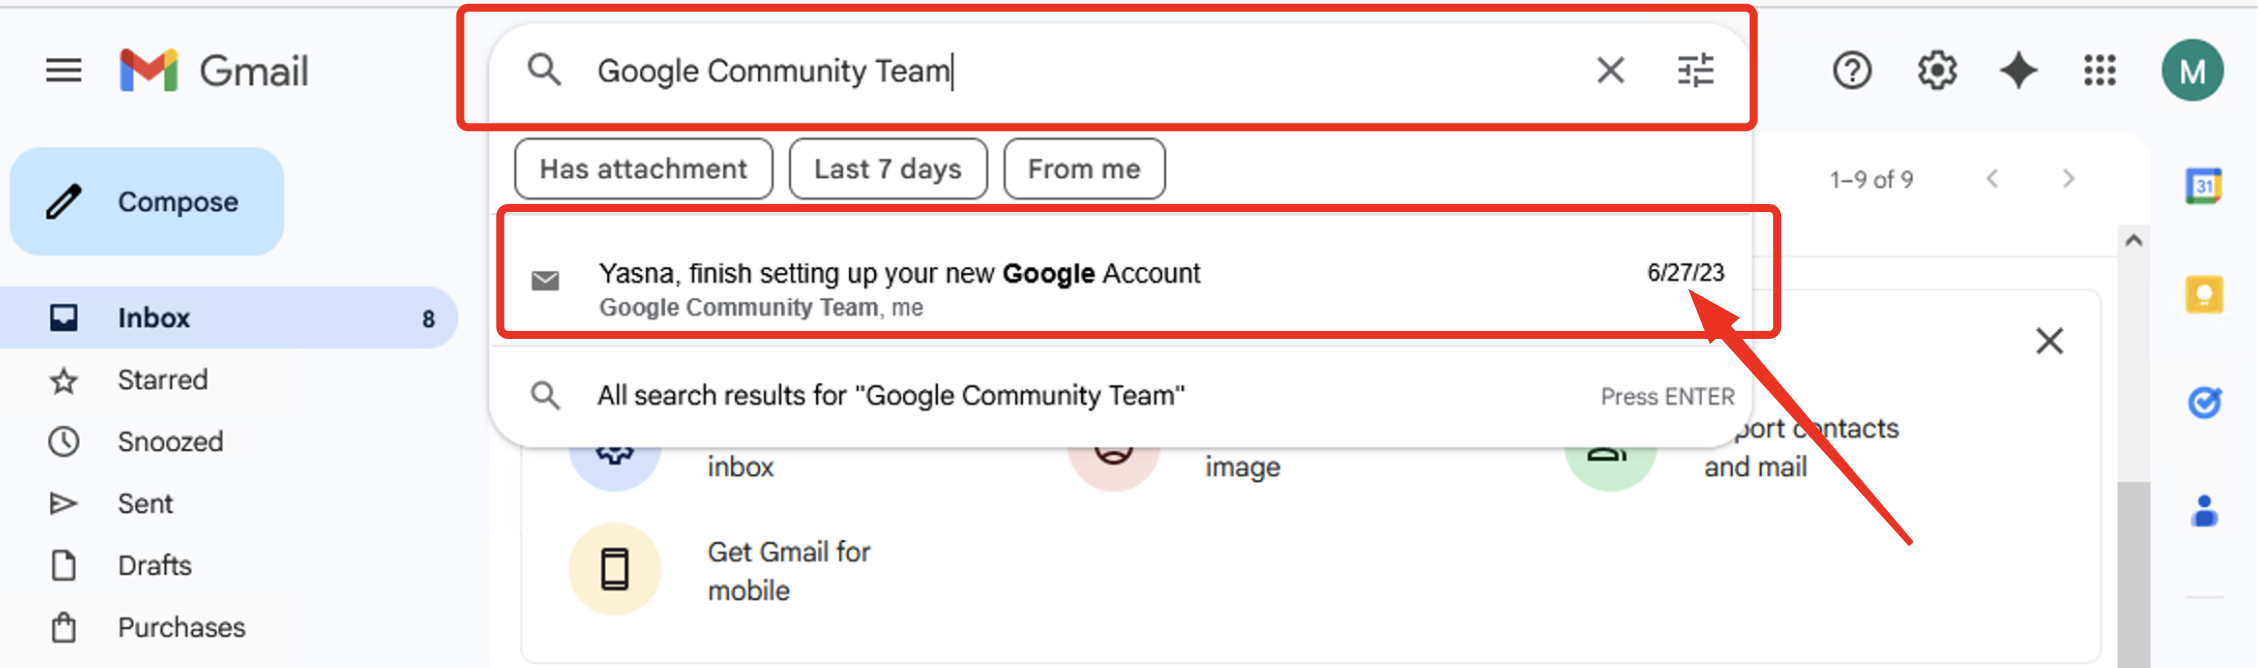Screen dimensions: 2258x668
Task: Open Contacts side panel icon
Action: point(2204,511)
